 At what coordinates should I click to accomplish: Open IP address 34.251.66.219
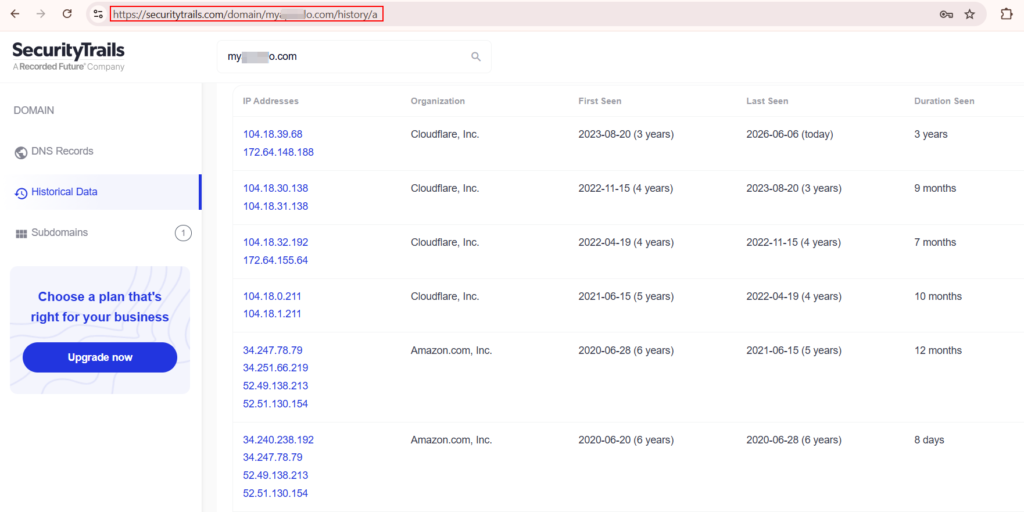pos(276,368)
